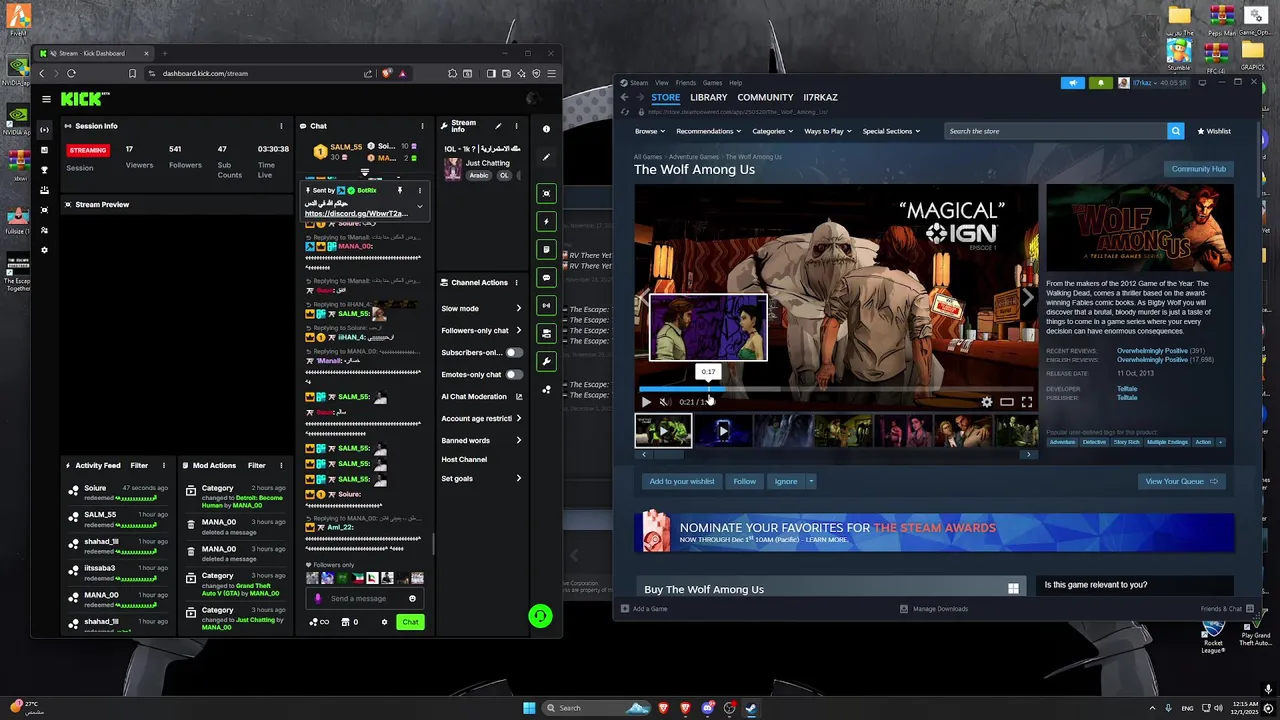Click the info icon in Kick right rail
Viewport: 1280px width, 720px height.
[546, 129]
